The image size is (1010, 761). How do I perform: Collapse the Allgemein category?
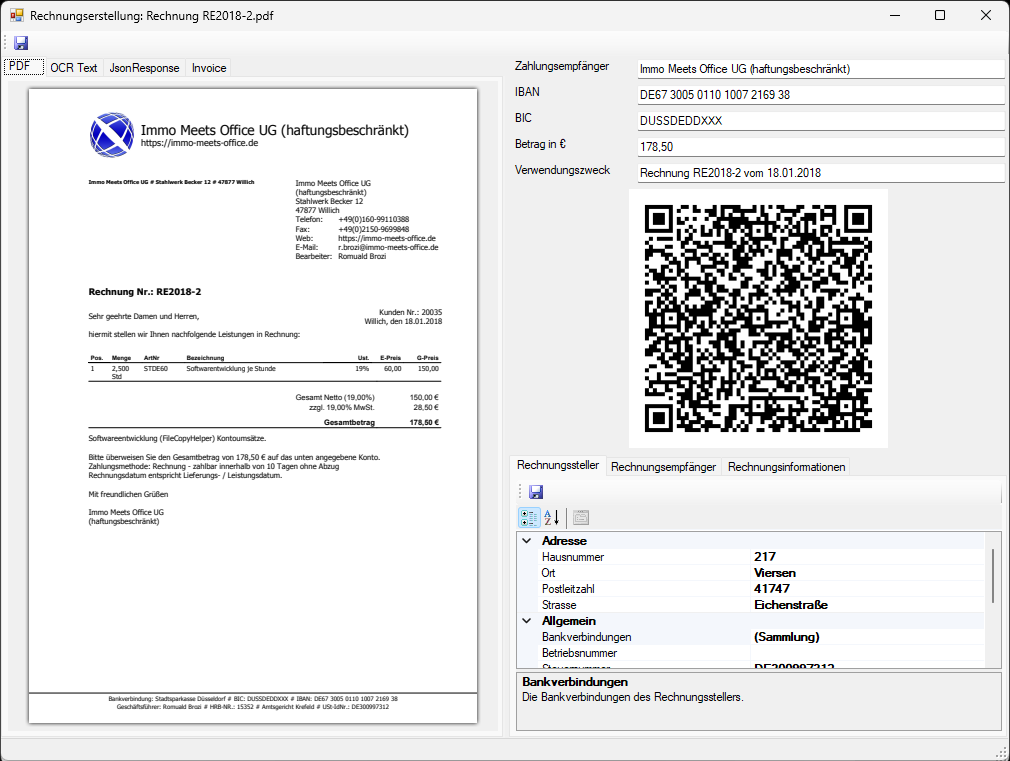click(x=527, y=621)
